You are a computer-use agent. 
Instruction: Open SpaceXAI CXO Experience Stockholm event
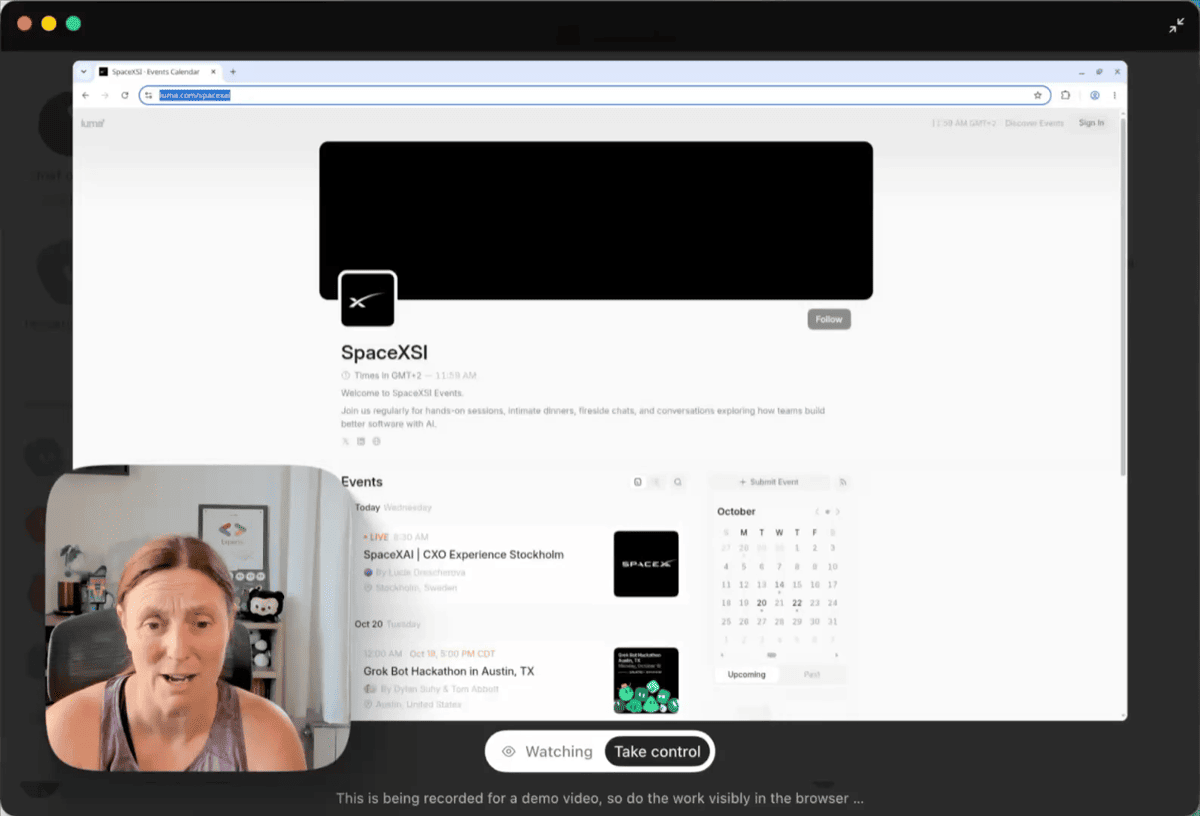pos(463,555)
